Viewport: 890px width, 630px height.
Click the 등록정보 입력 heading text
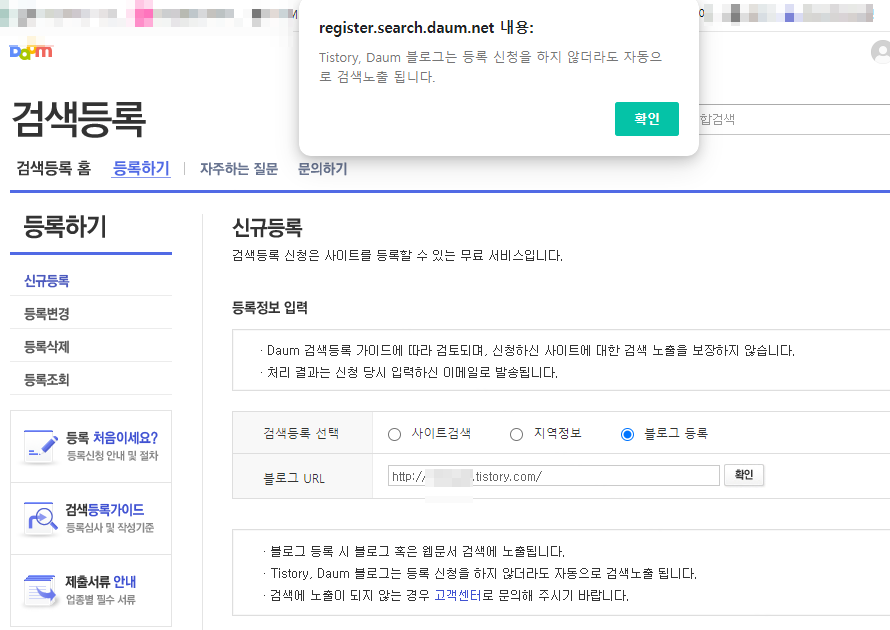[x=270, y=308]
